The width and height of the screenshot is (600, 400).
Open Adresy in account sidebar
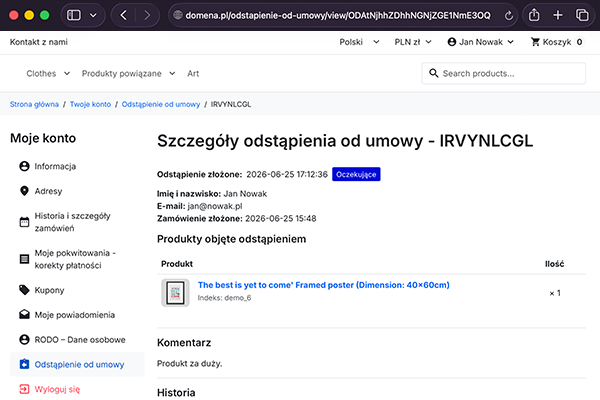click(48, 191)
